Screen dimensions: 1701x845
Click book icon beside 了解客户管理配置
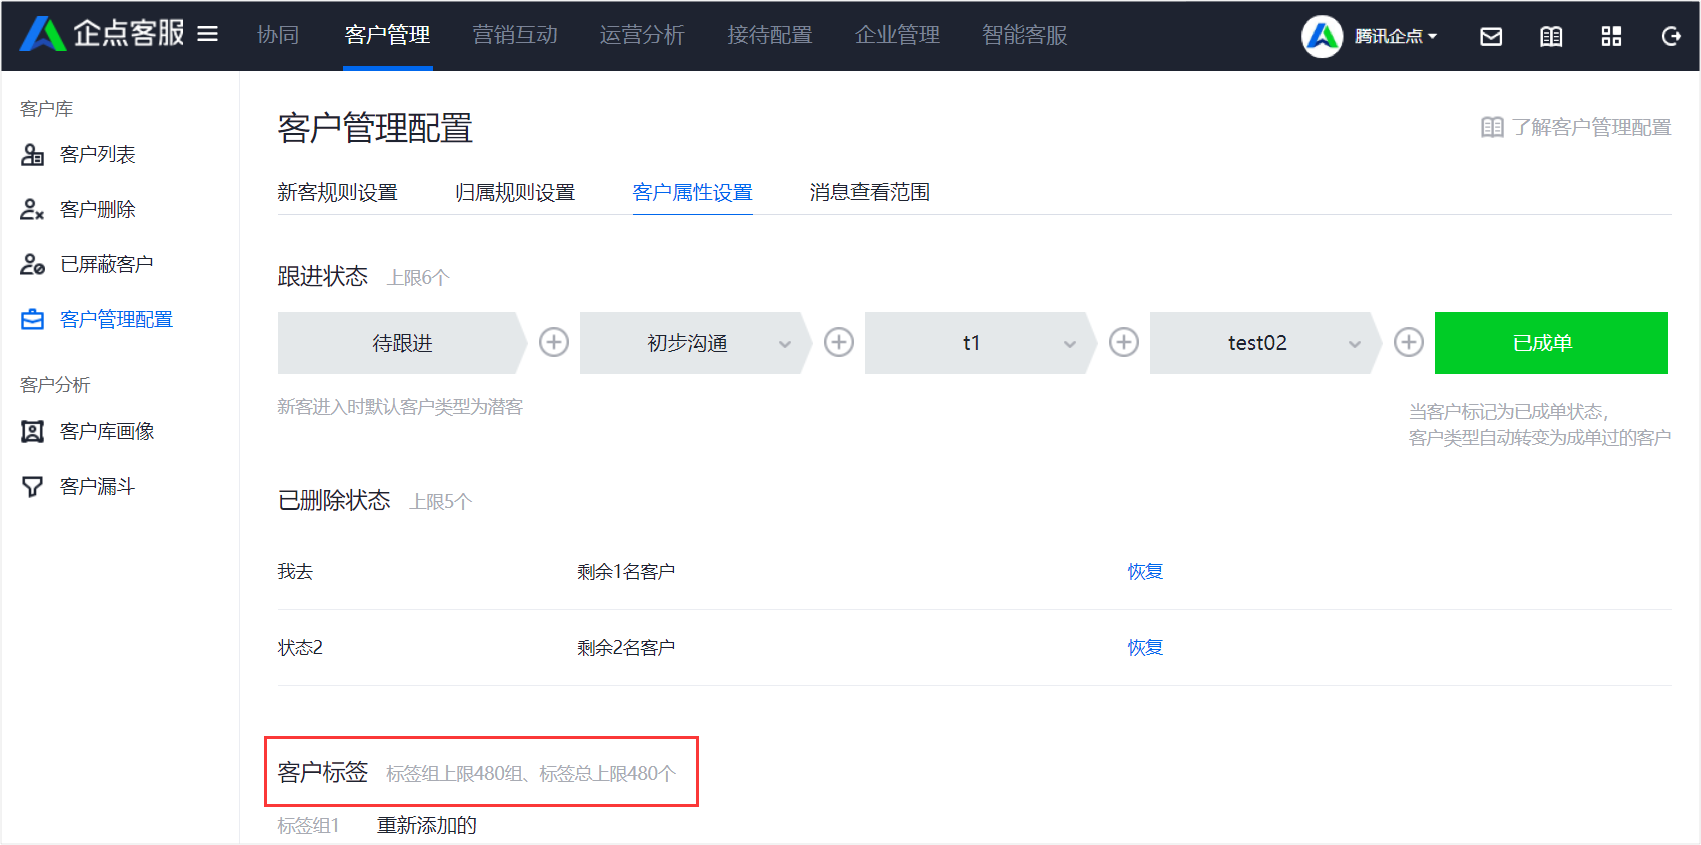[1492, 127]
